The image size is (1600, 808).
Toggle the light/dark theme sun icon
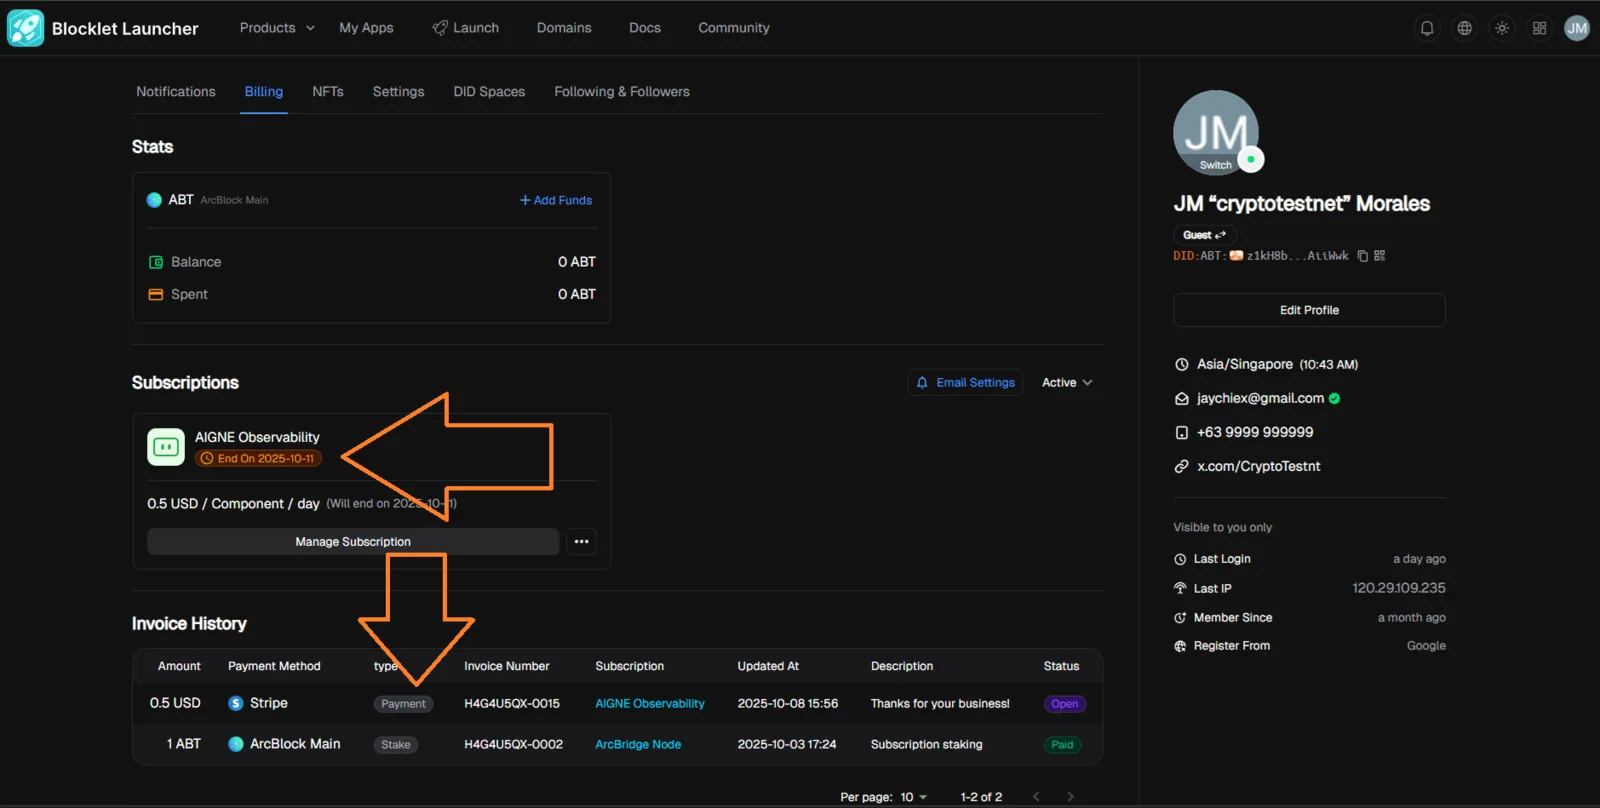pyautogui.click(x=1502, y=28)
